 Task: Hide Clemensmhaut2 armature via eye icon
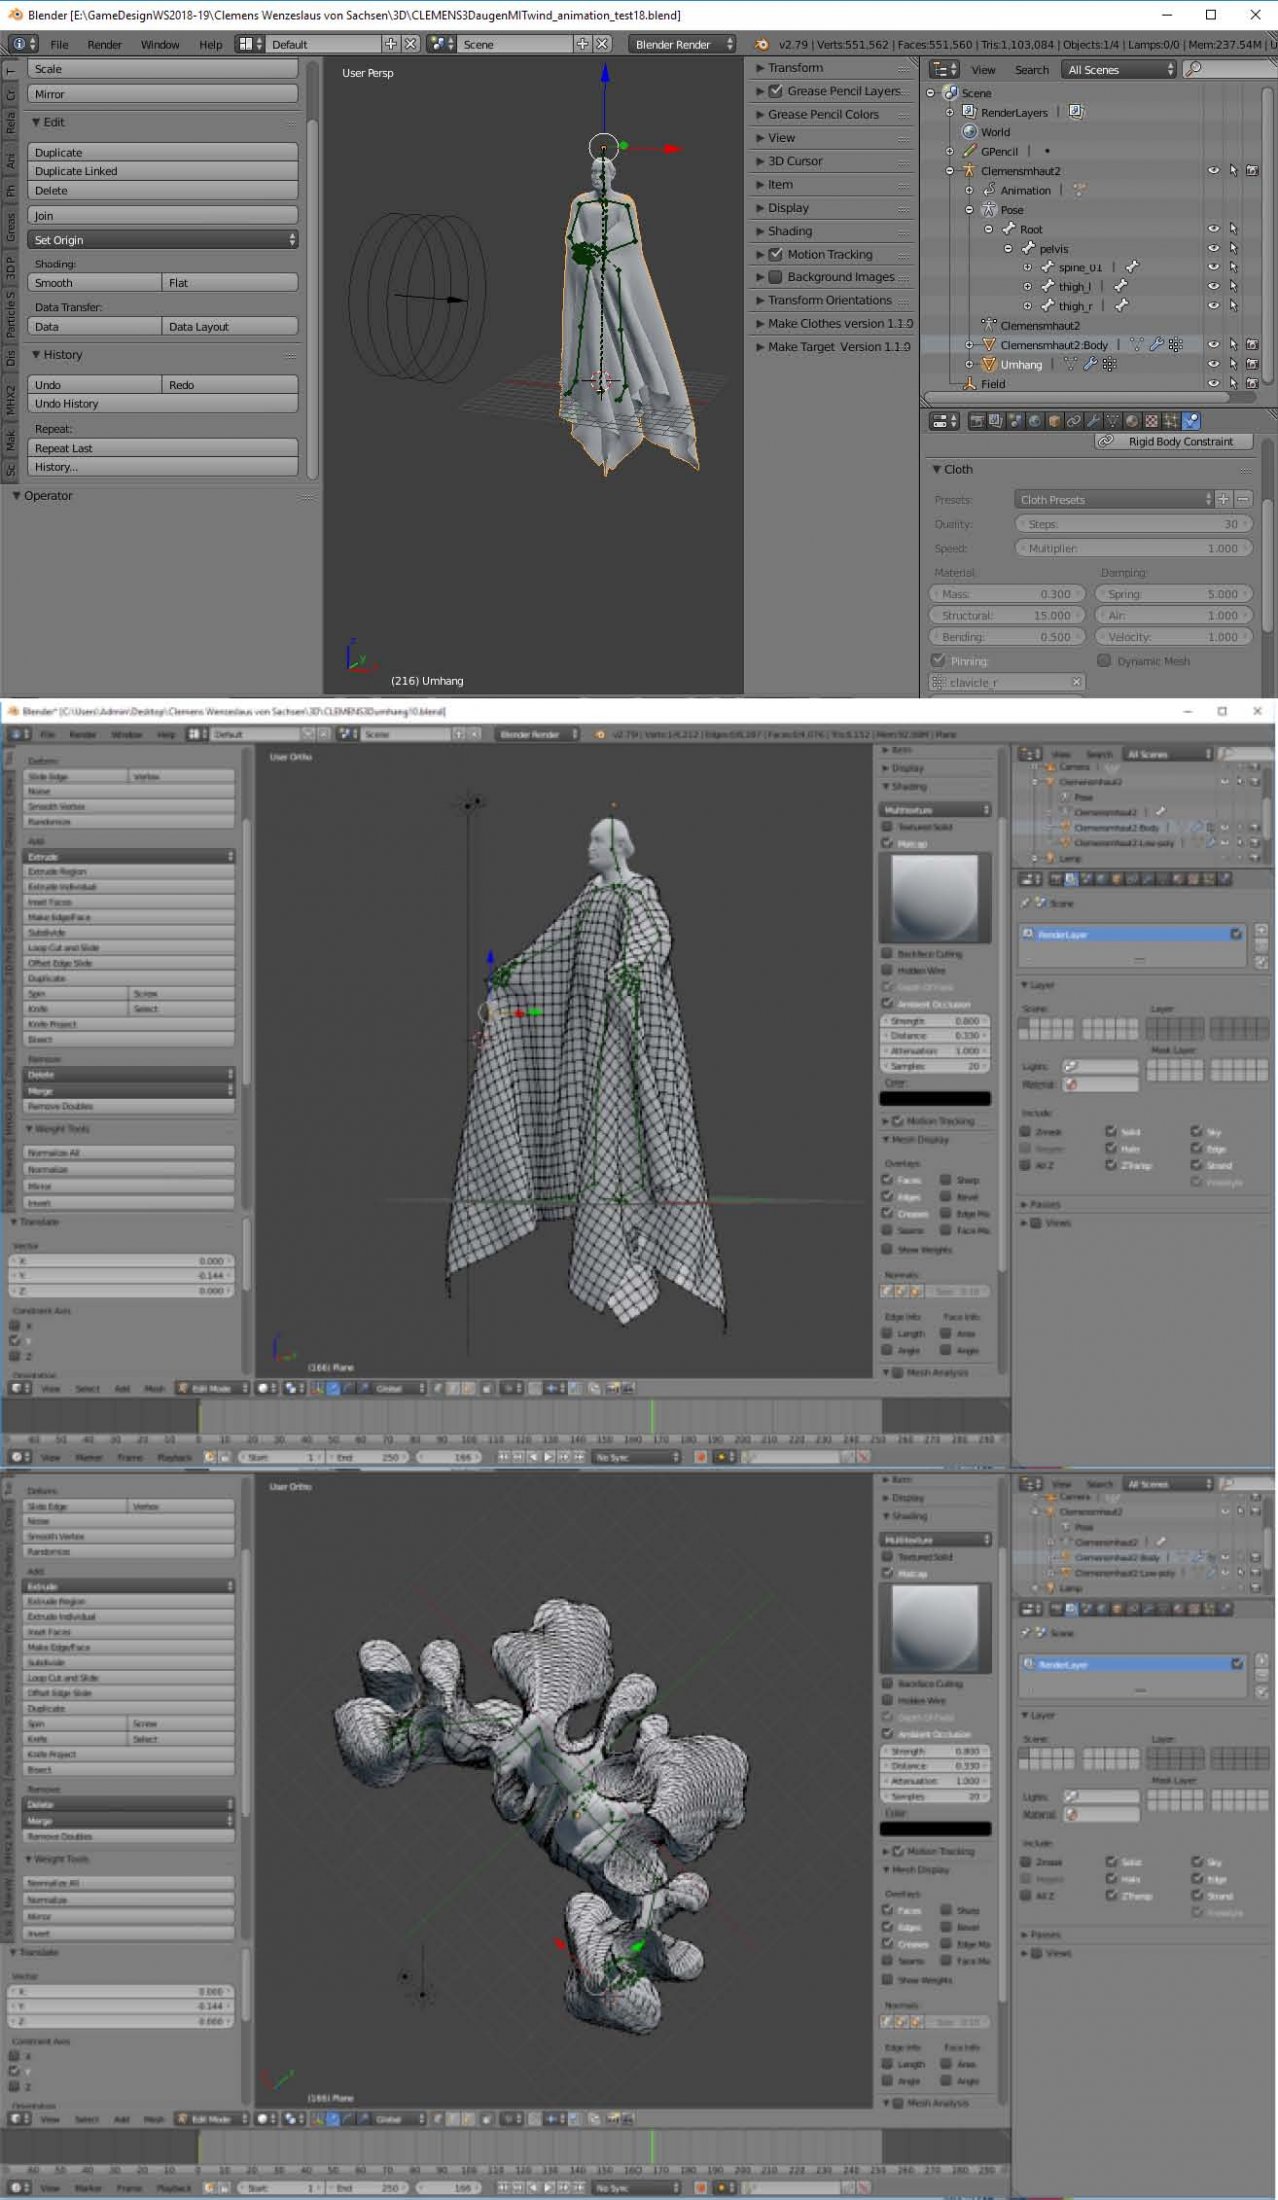pos(1213,171)
